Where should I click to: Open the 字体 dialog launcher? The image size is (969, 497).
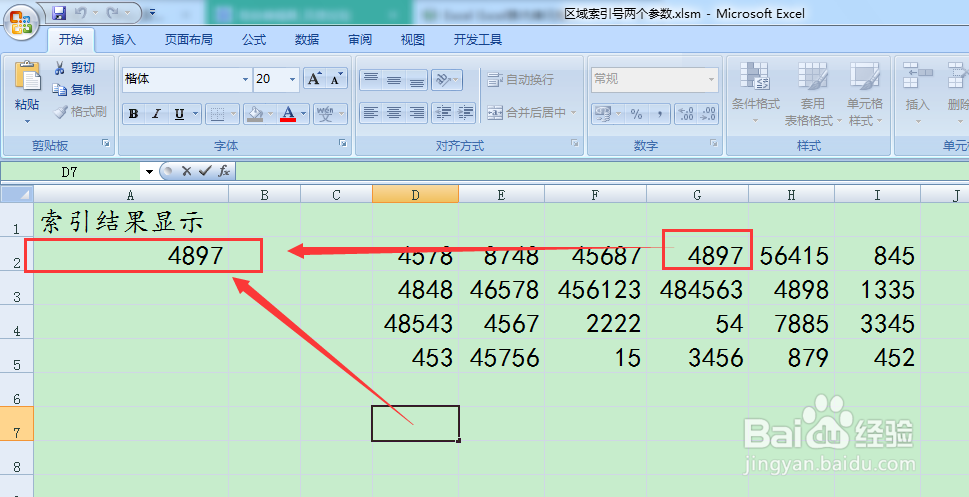click(x=343, y=143)
